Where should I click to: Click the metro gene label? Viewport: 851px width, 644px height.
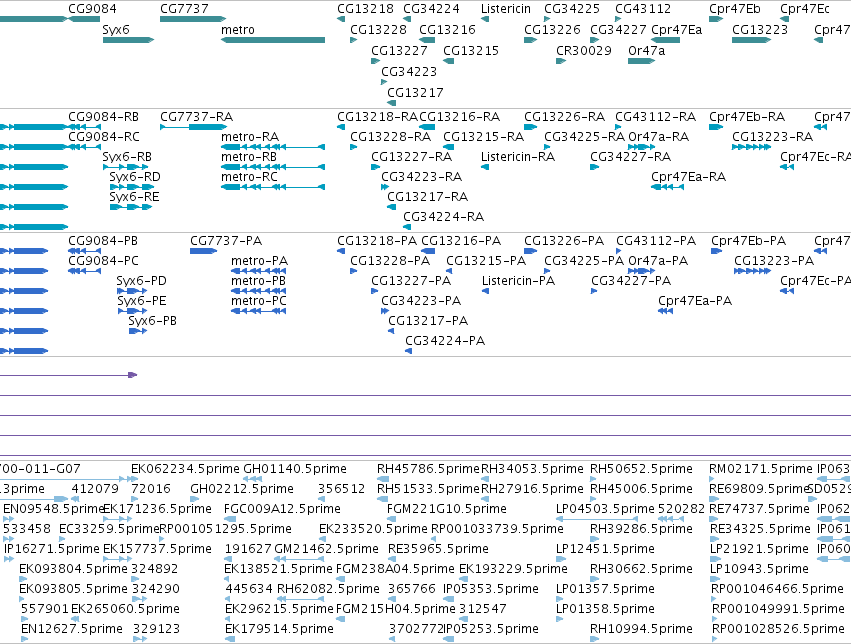click(x=238, y=30)
